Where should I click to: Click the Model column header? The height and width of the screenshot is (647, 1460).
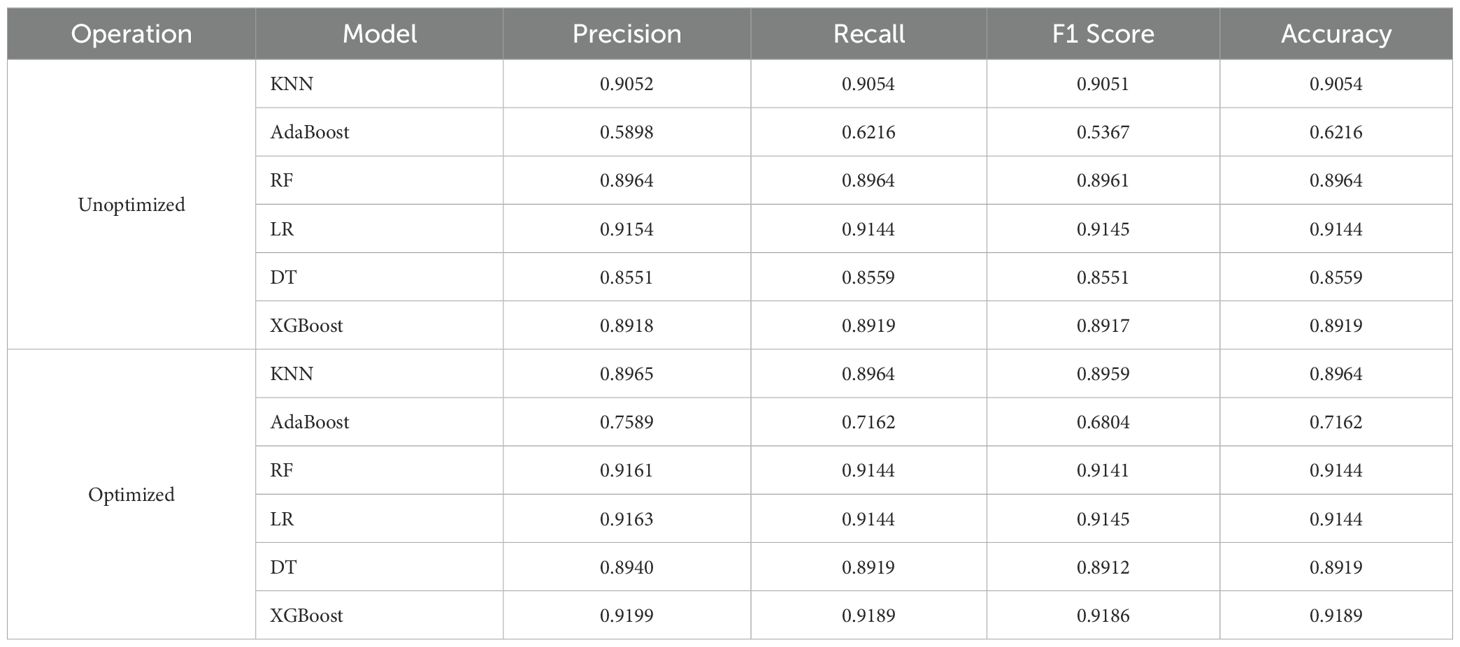coord(379,34)
